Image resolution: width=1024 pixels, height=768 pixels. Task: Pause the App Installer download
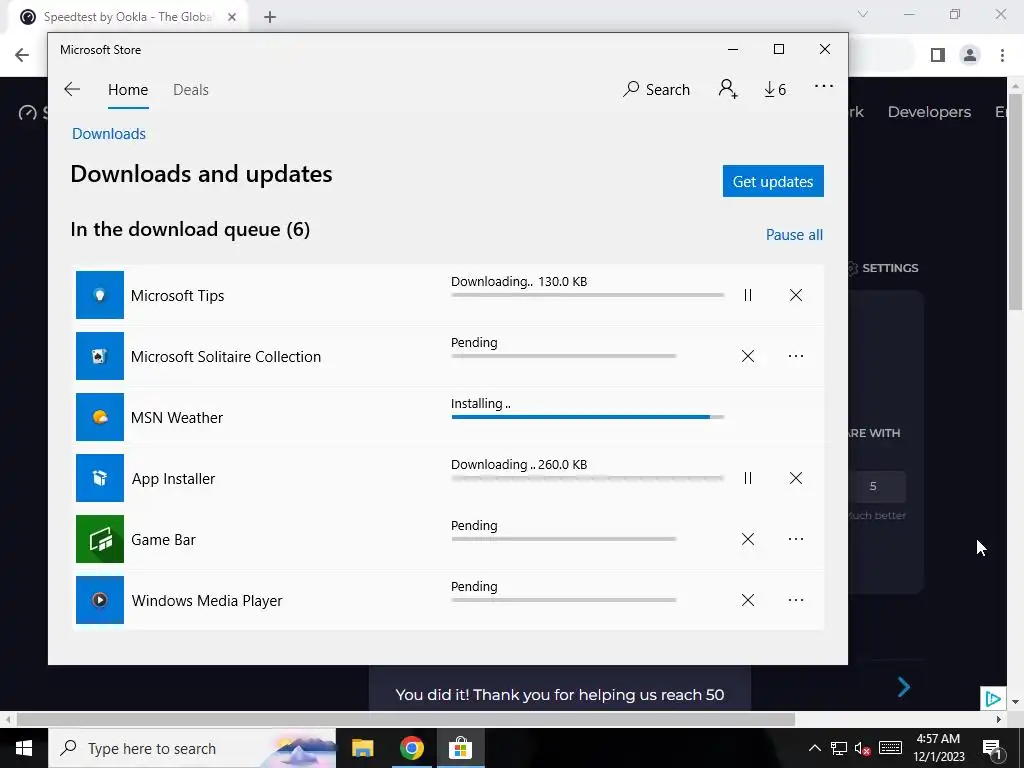(748, 478)
